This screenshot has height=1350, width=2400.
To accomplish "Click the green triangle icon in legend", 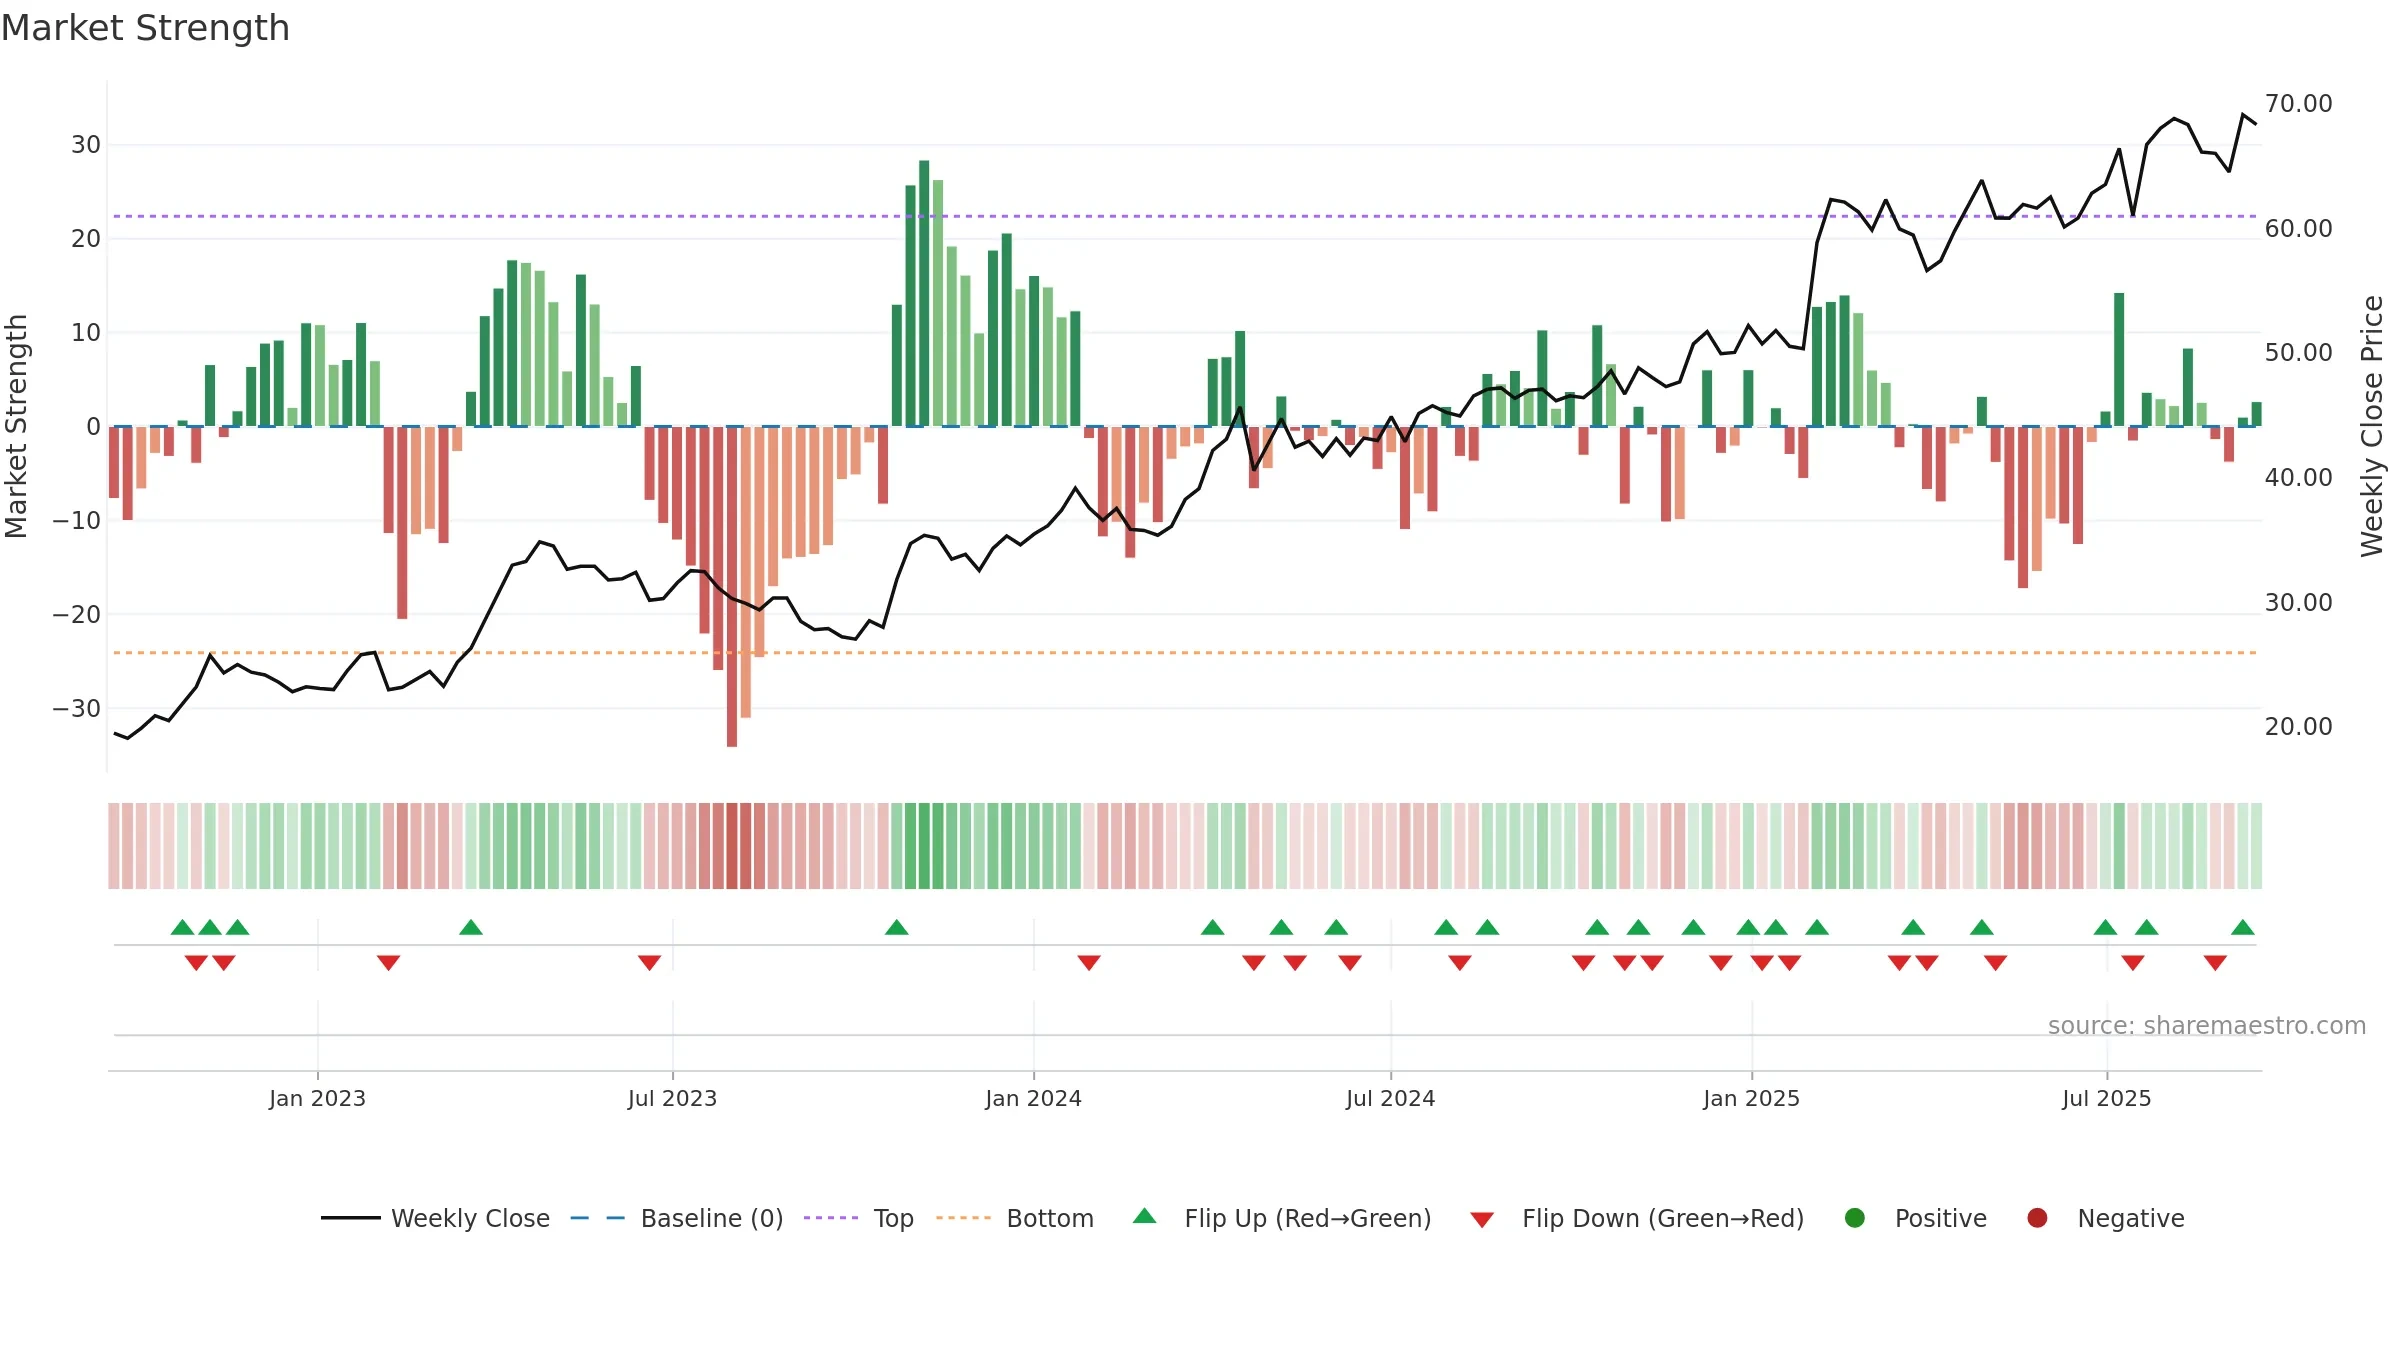I will pos(1145,1216).
